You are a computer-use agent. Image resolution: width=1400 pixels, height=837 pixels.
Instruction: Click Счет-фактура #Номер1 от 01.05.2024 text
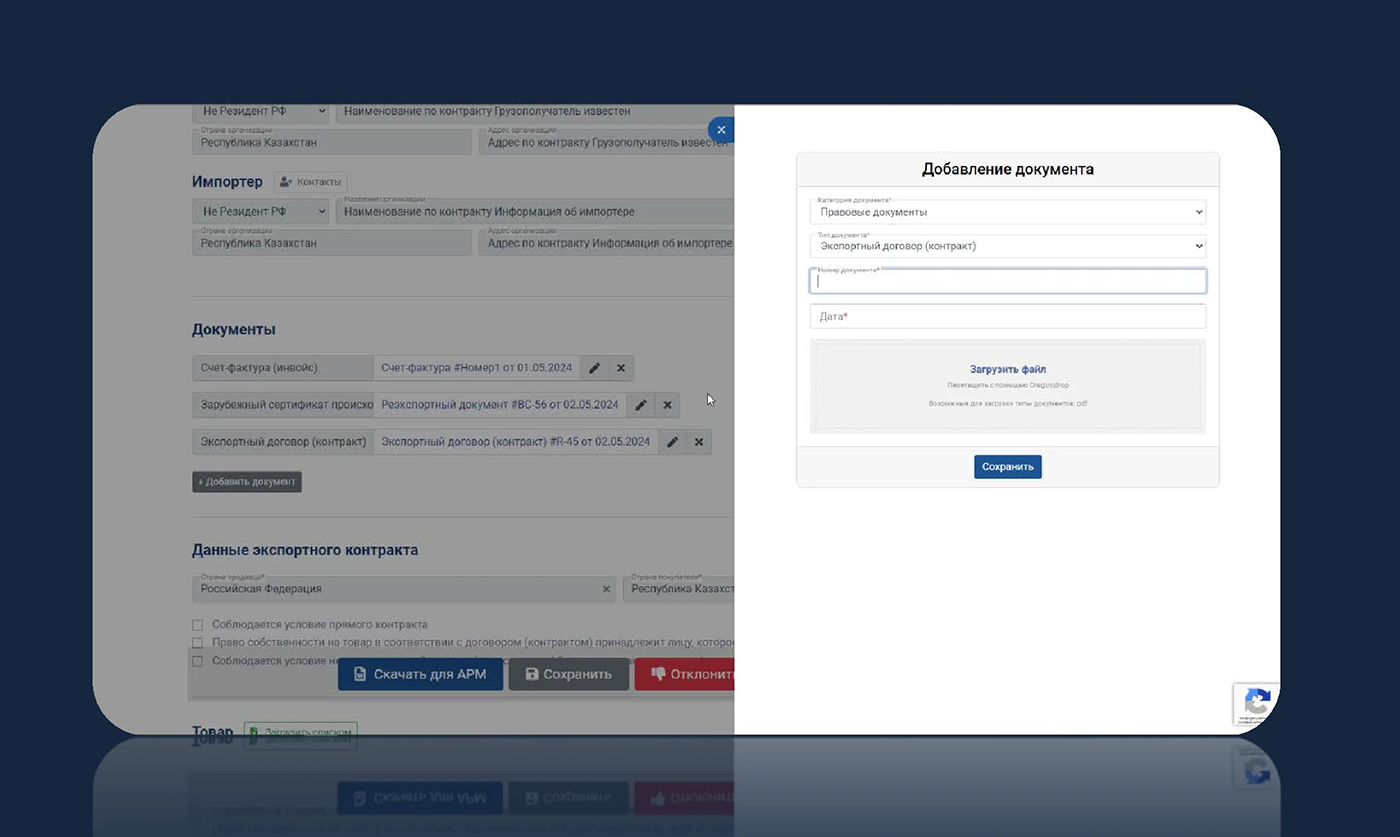click(x=477, y=368)
